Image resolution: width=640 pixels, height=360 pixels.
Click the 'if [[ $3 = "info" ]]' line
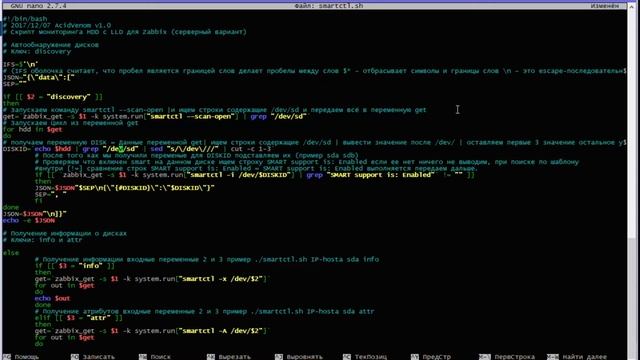[x=75, y=266]
